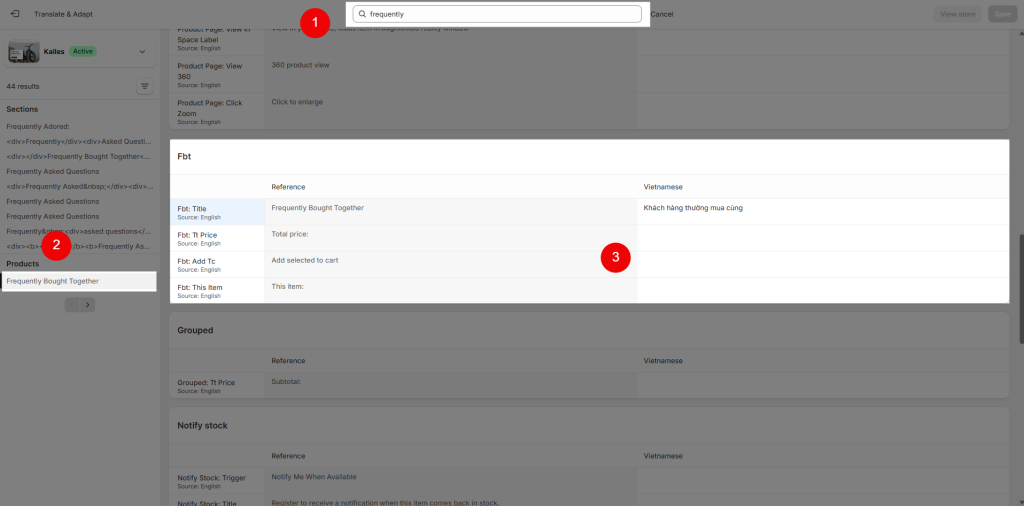Click the vertical page scrollbar

pos(1021,287)
